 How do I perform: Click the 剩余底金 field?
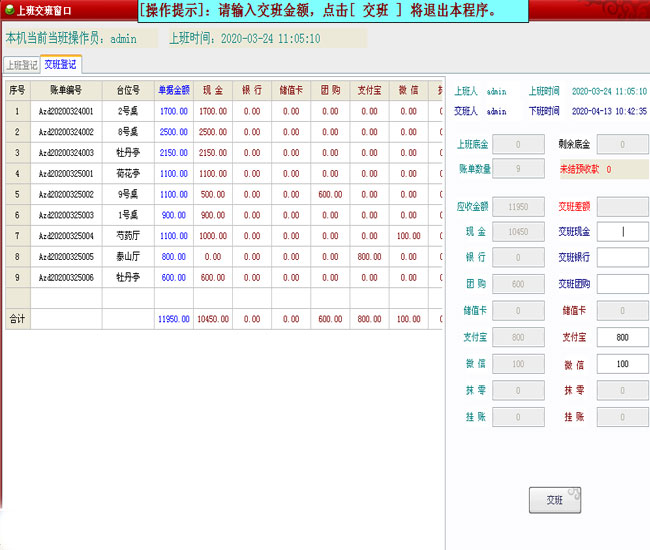point(623,144)
